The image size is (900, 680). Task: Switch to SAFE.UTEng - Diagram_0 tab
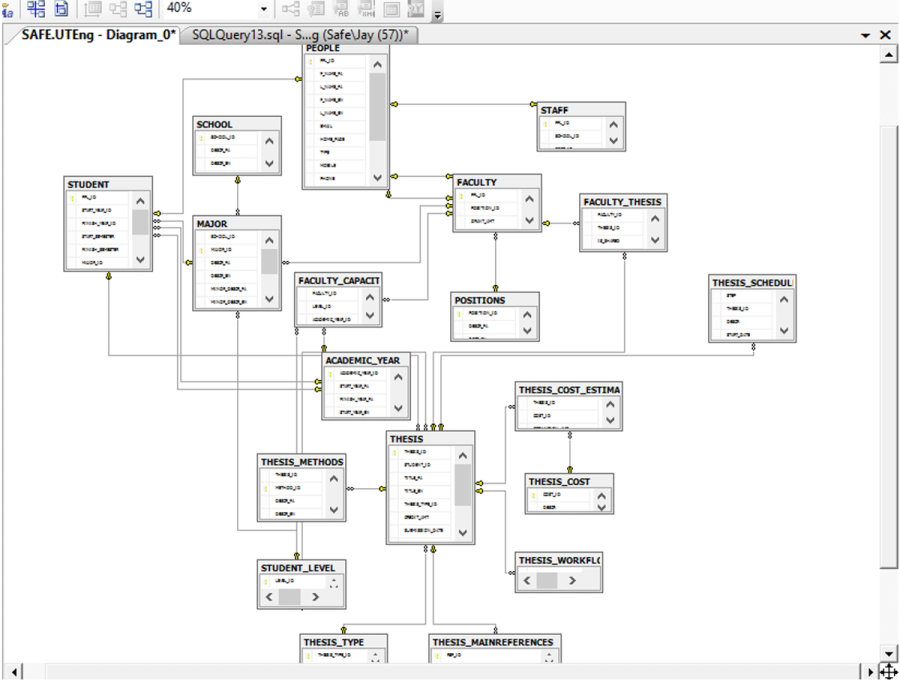[x=98, y=35]
